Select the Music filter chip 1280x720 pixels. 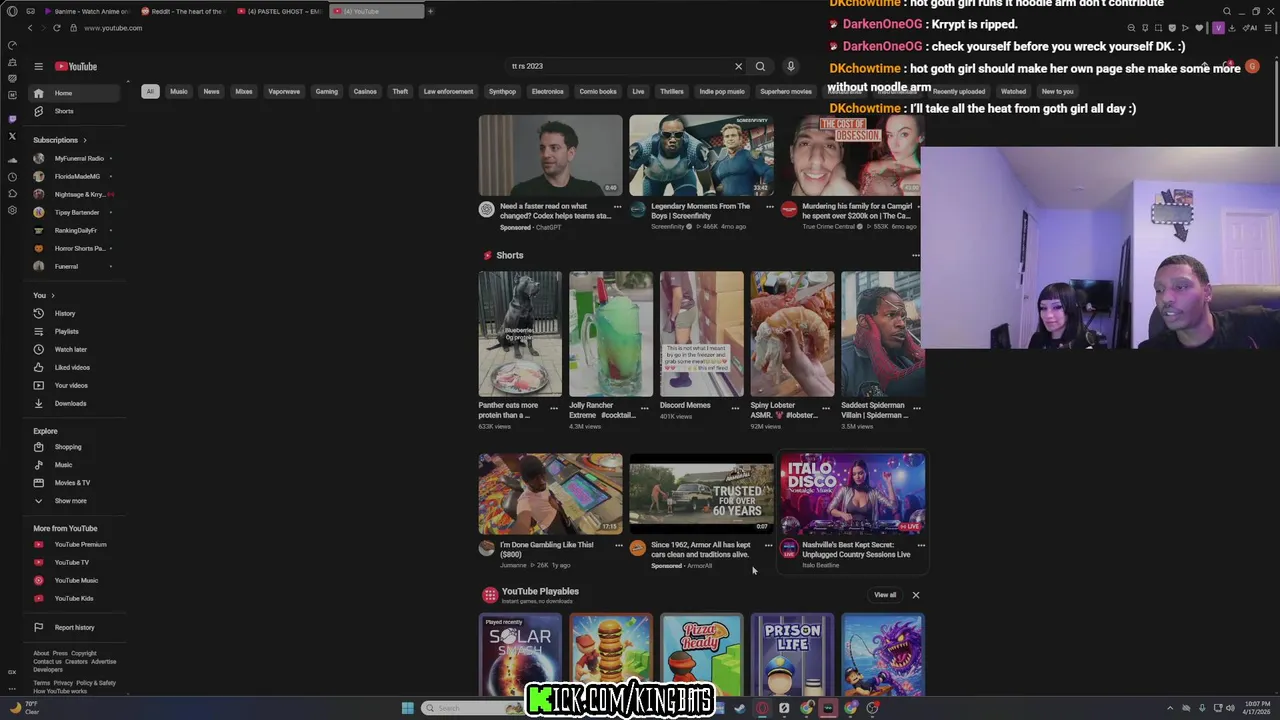pyautogui.click(x=178, y=91)
